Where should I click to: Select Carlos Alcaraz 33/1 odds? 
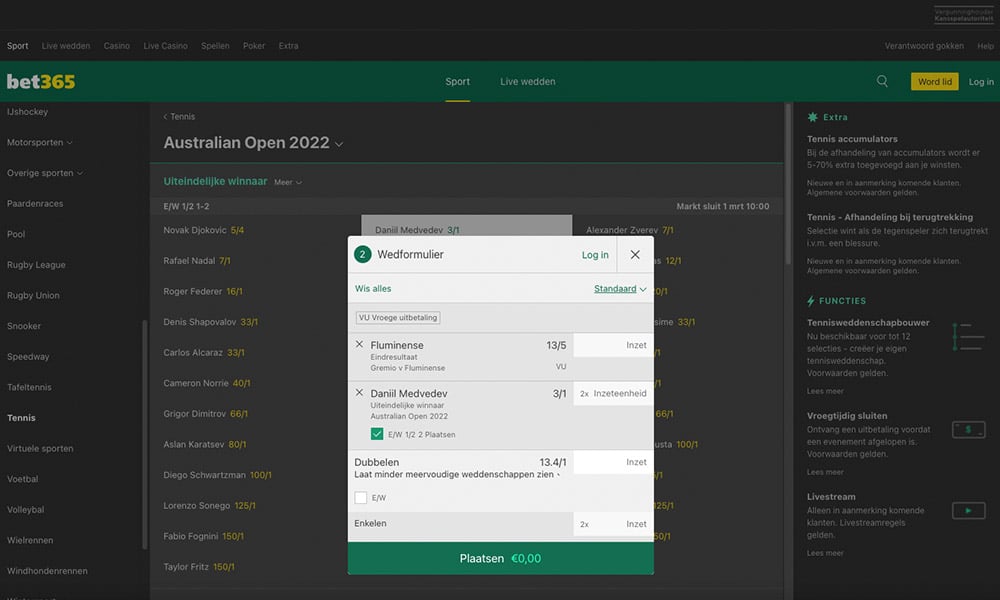pos(203,353)
